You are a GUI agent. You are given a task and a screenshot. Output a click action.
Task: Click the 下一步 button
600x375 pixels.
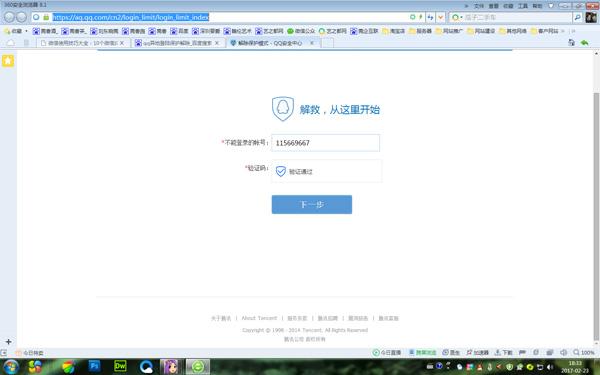tap(312, 204)
